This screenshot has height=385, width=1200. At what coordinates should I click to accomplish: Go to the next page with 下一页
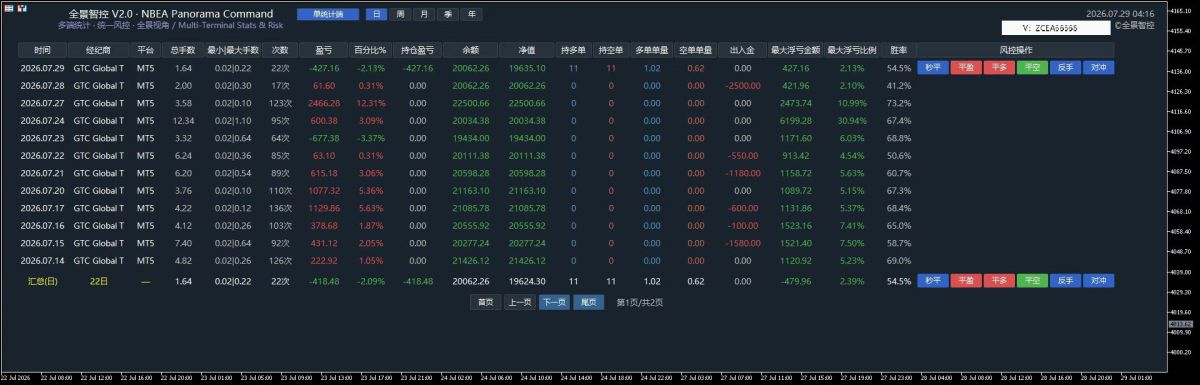click(553, 301)
